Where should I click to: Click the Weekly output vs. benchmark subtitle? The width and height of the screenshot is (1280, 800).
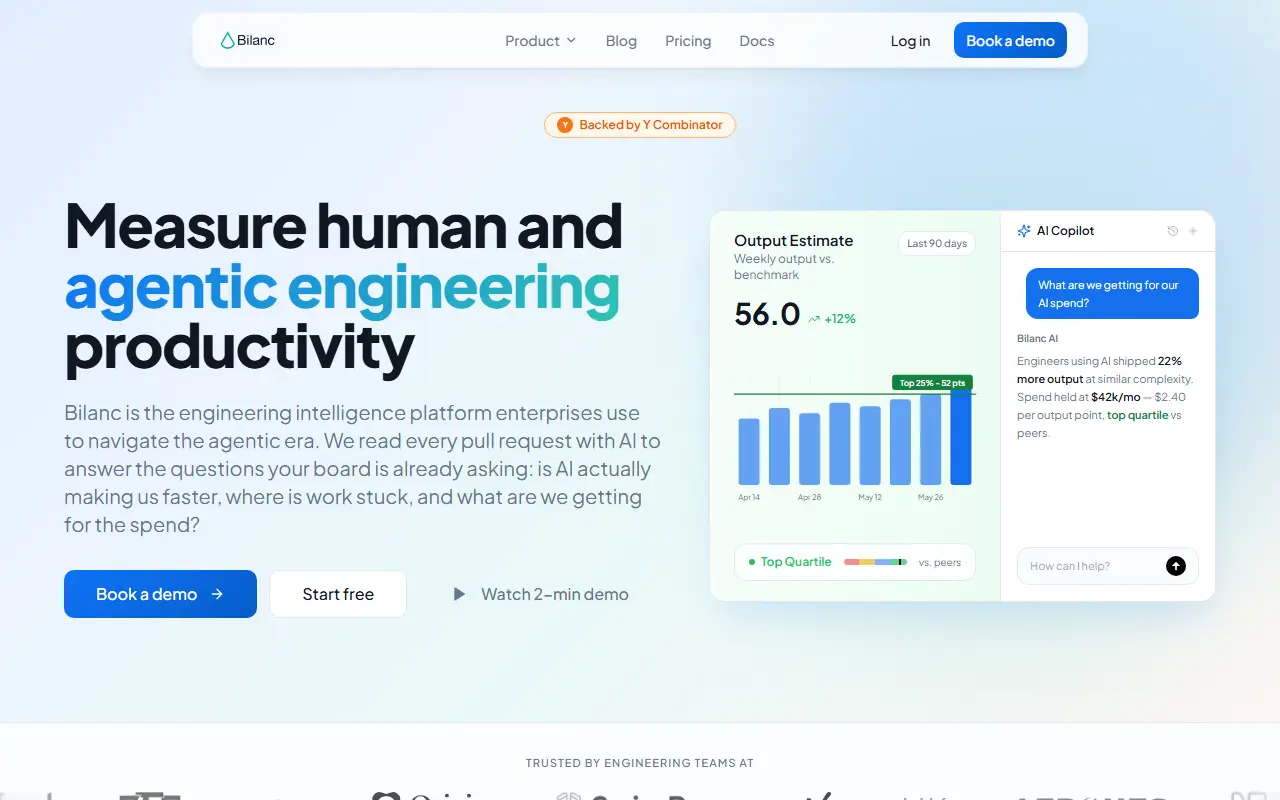tap(784, 267)
